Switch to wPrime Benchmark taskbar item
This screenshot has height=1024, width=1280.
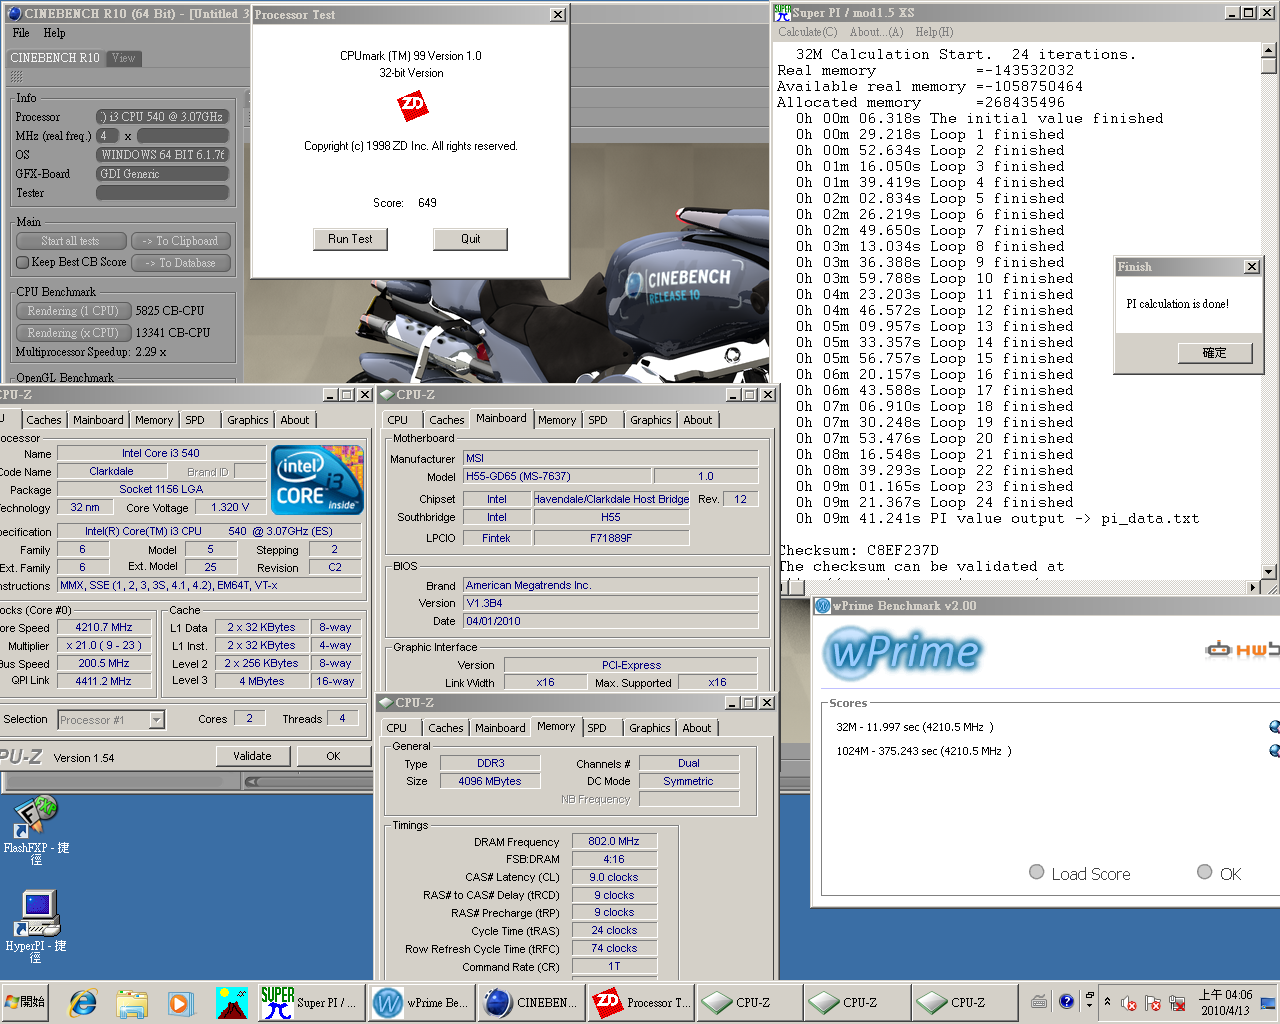point(421,1002)
